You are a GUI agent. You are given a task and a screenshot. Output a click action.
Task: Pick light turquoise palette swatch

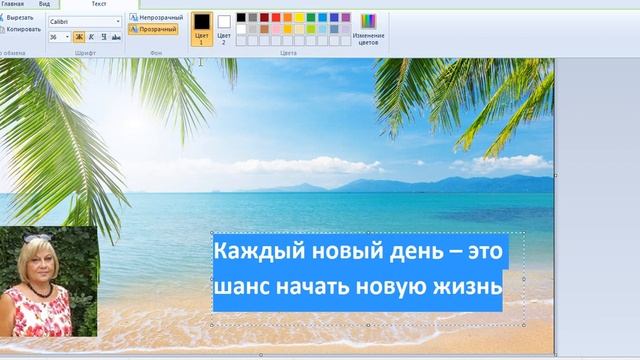coord(322,29)
